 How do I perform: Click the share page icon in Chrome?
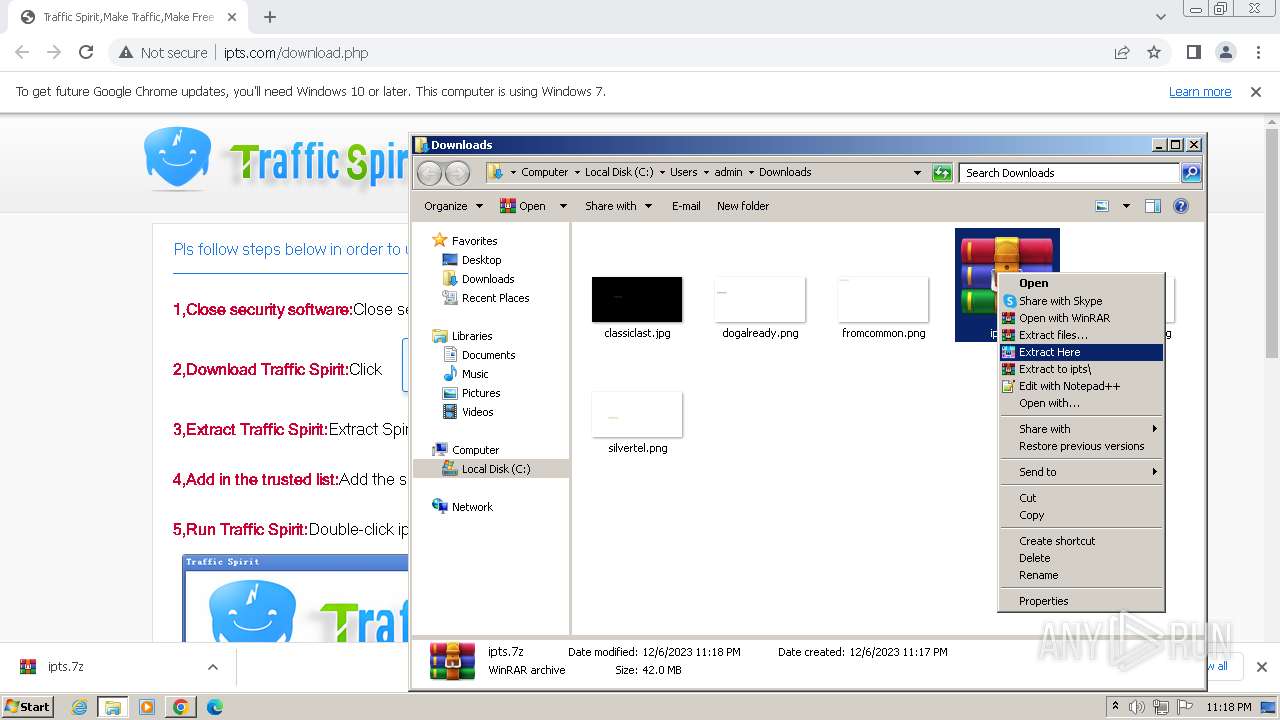[x=1122, y=53]
